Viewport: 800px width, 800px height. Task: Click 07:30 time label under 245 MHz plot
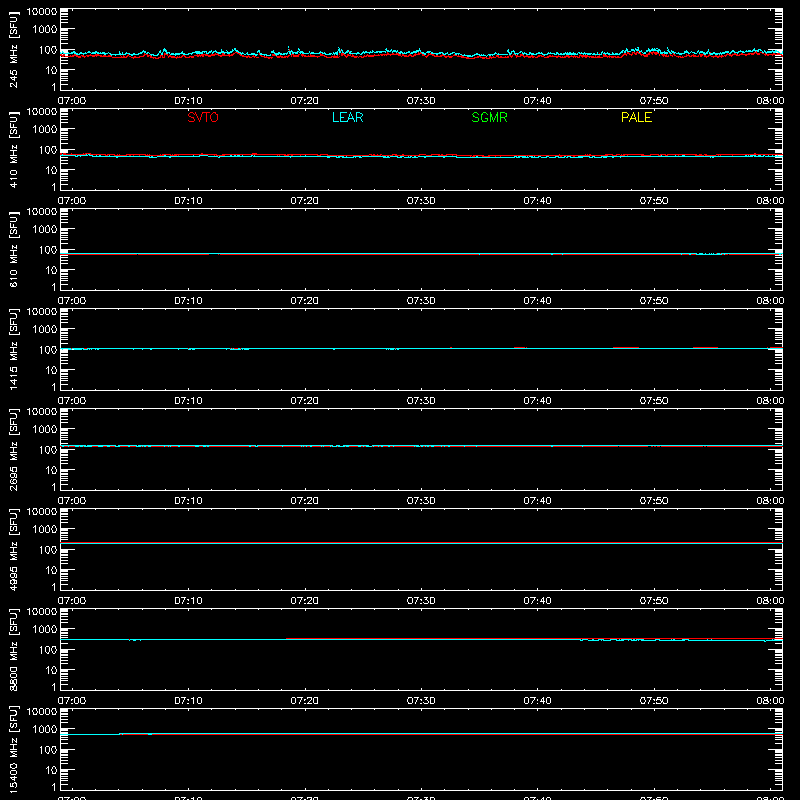(x=421, y=101)
